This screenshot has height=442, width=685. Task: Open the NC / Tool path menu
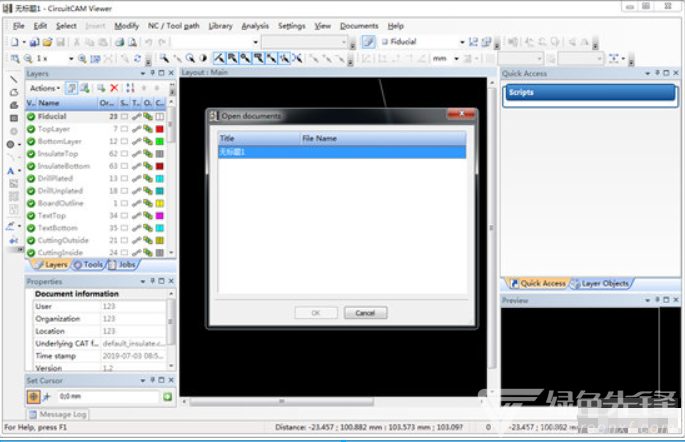coord(173,26)
